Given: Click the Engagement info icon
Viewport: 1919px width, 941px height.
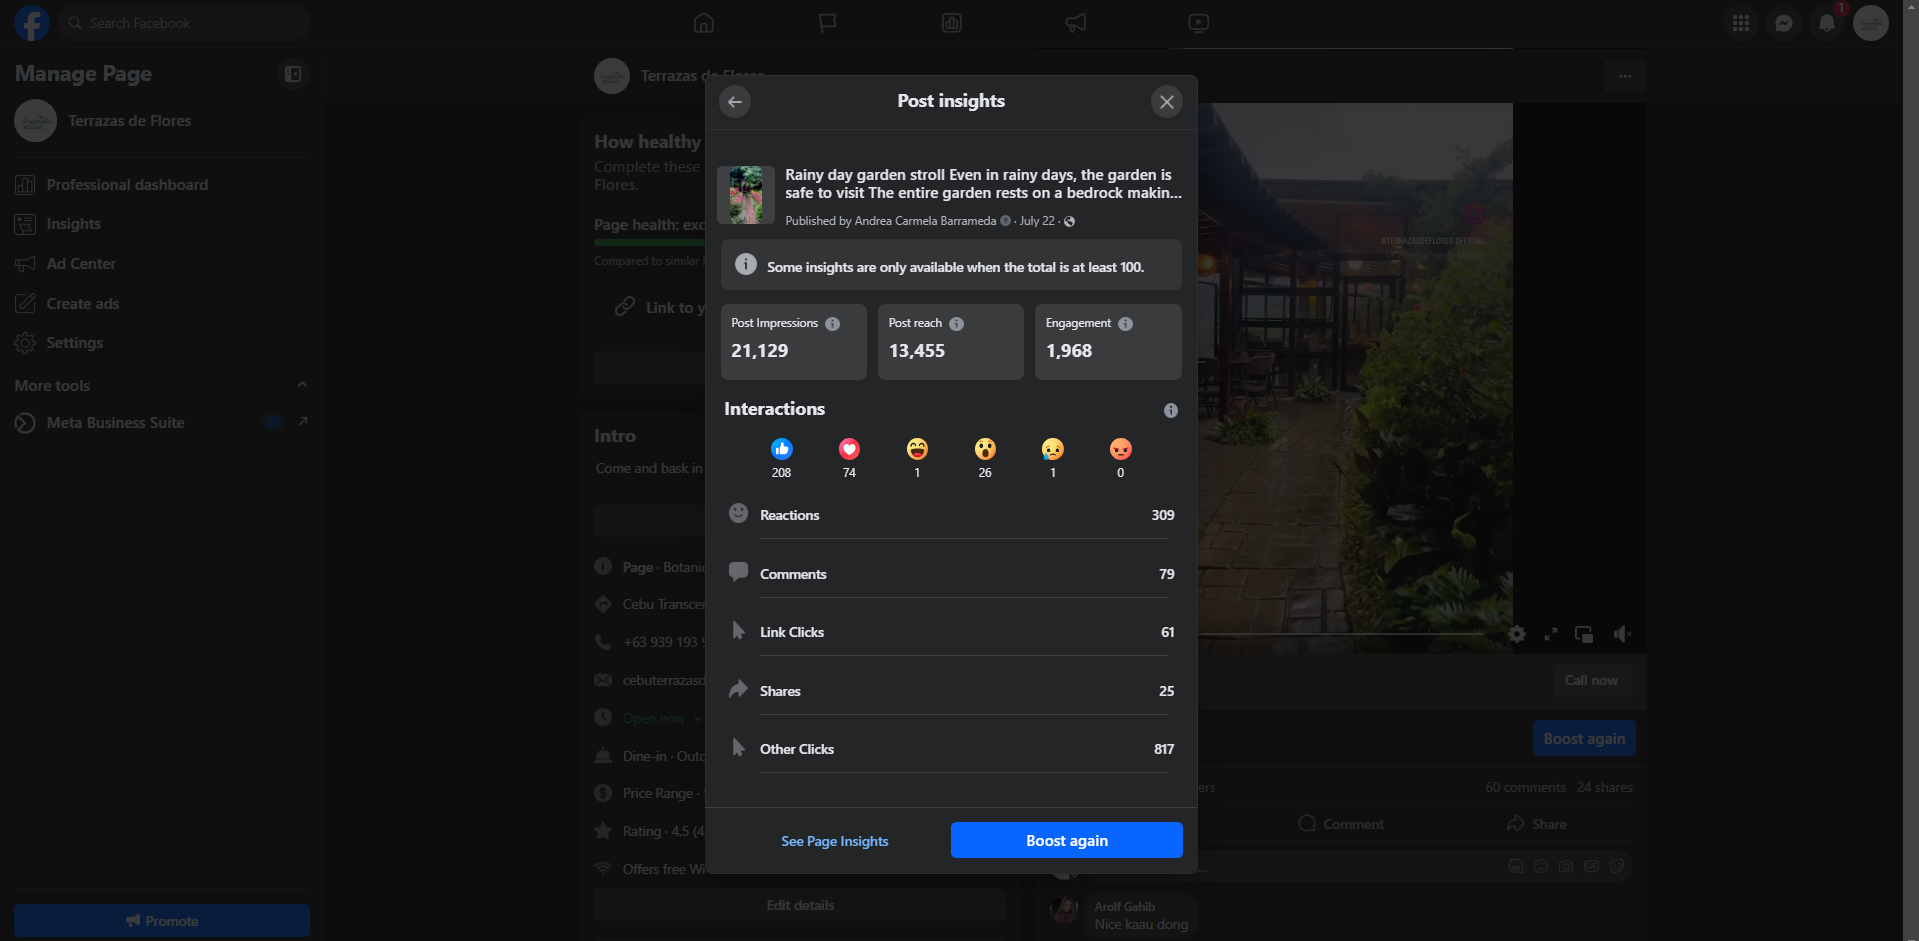Looking at the screenshot, I should click(x=1126, y=324).
